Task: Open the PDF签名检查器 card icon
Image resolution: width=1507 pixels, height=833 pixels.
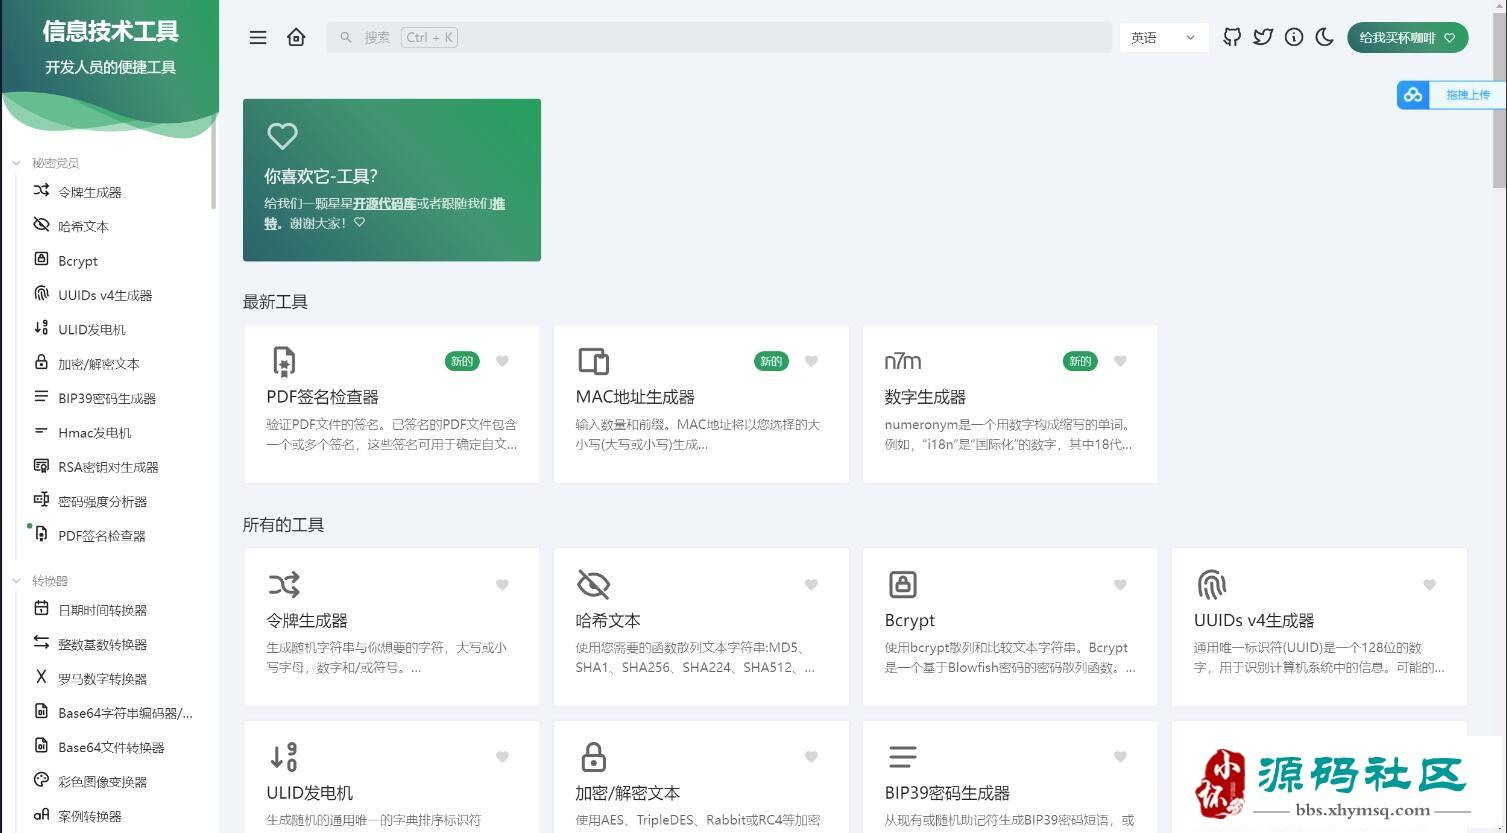Action: 284,361
